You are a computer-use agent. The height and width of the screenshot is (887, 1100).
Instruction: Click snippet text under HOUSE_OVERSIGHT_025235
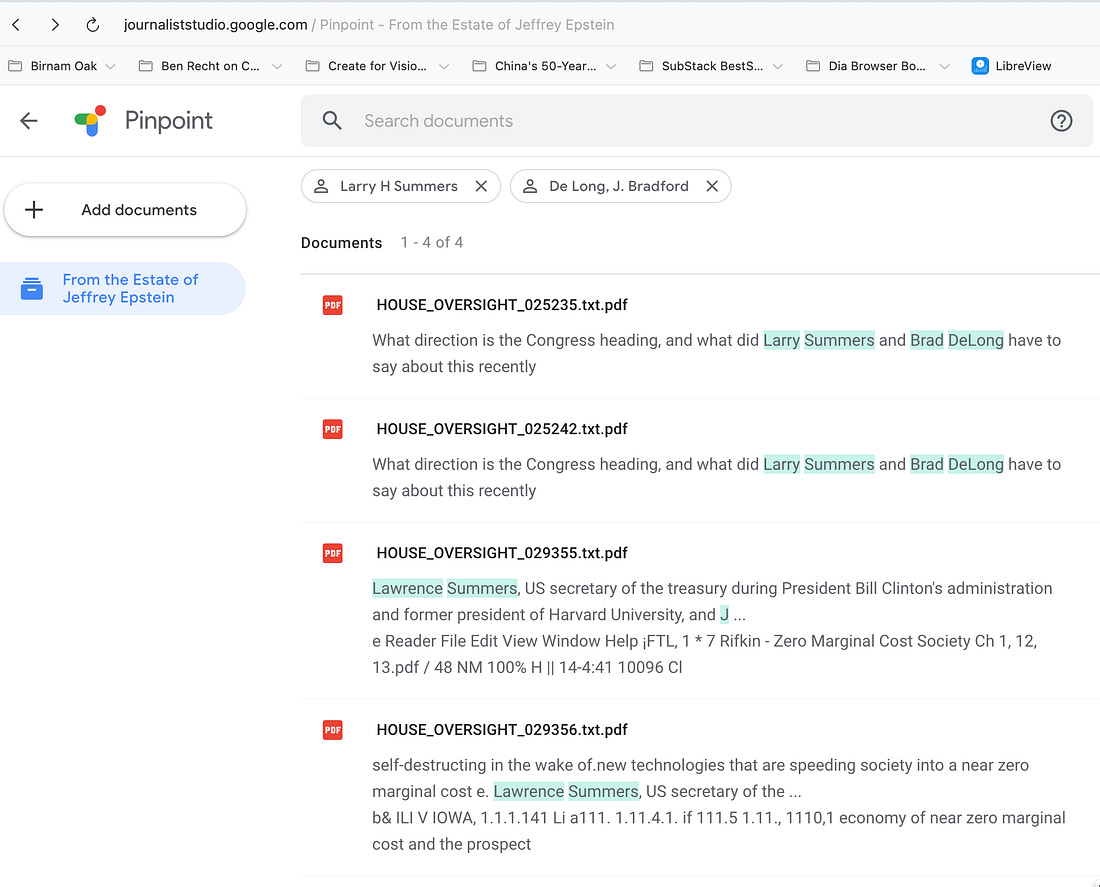[x=716, y=354]
